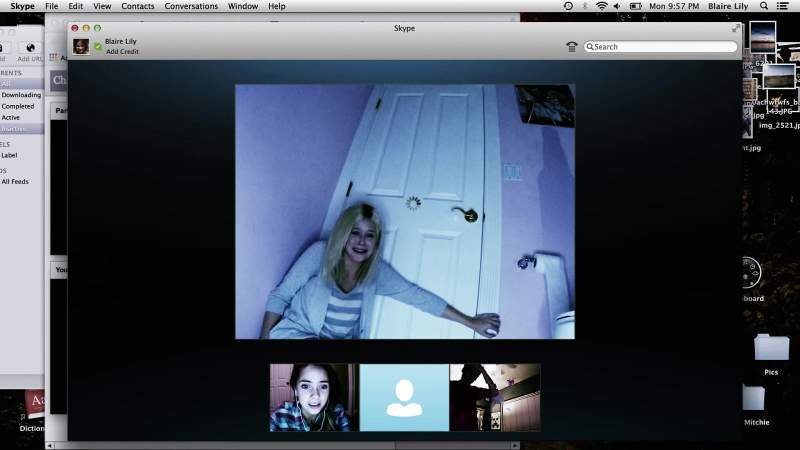
Task: Select Completed in background window sidebar
Action: click(18, 106)
